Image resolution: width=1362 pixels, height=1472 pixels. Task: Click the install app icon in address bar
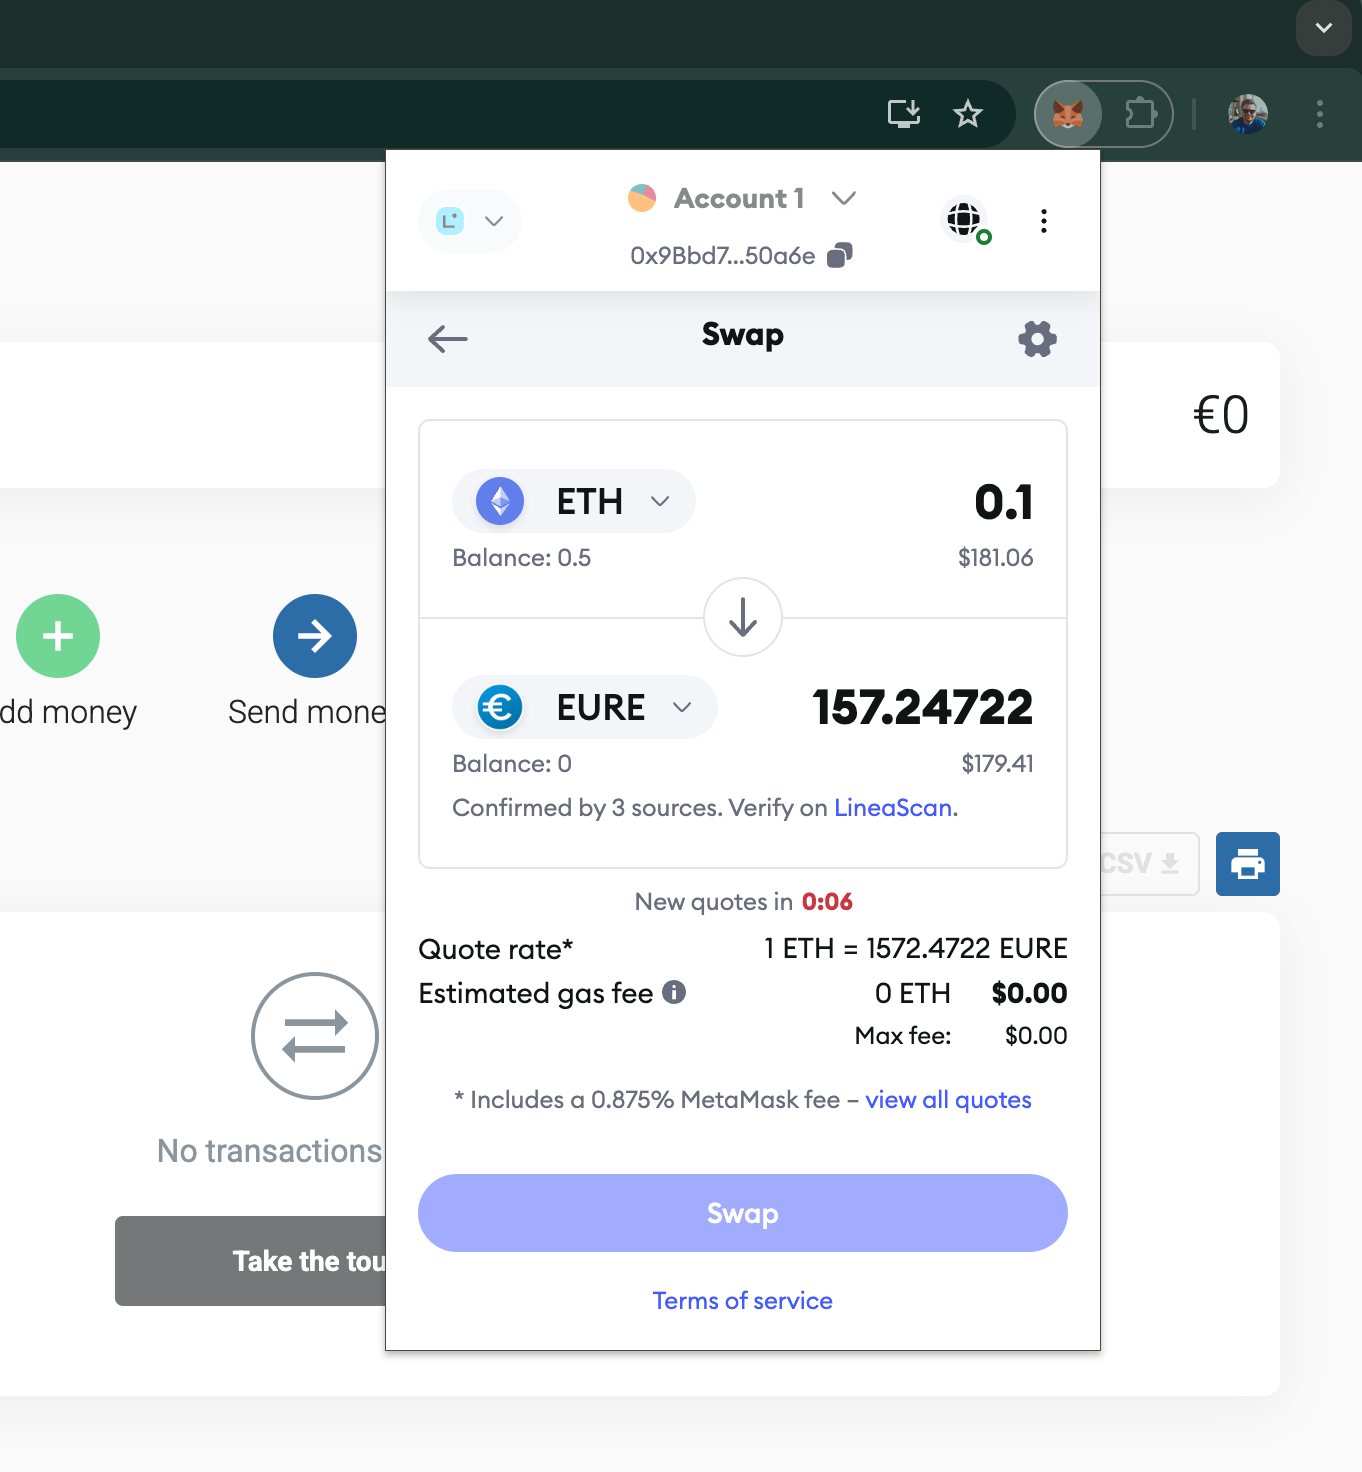click(904, 114)
